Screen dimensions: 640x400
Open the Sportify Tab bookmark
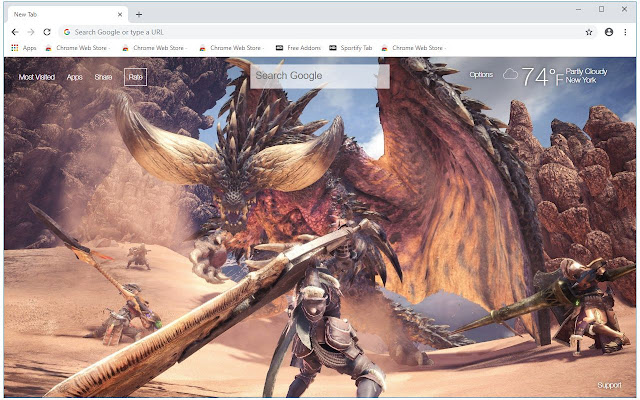click(351, 48)
